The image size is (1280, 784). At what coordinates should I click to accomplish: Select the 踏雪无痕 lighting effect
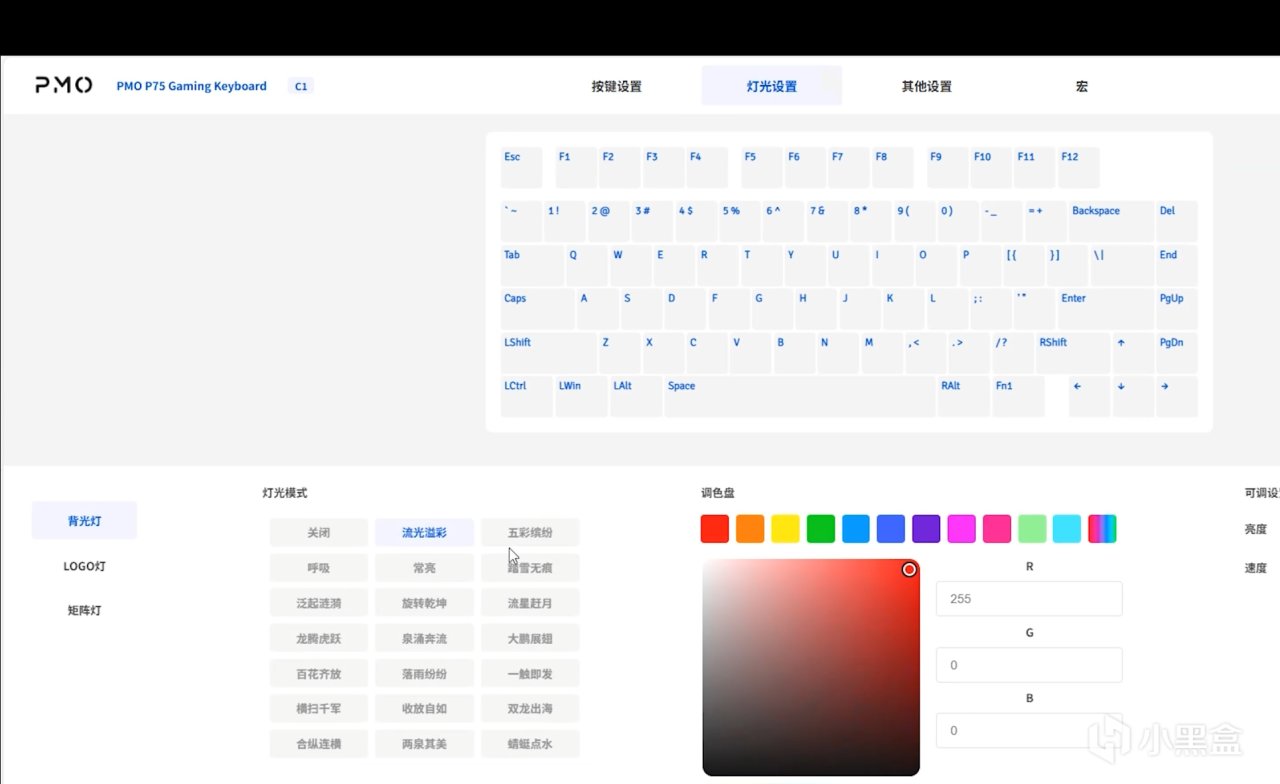tap(530, 568)
